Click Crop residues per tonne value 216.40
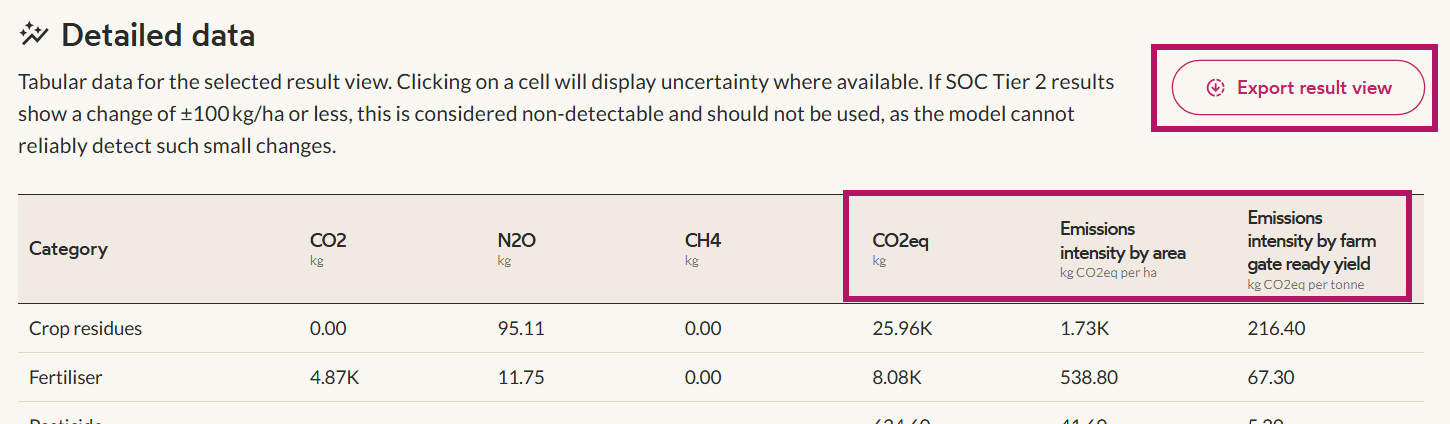 coord(1276,328)
